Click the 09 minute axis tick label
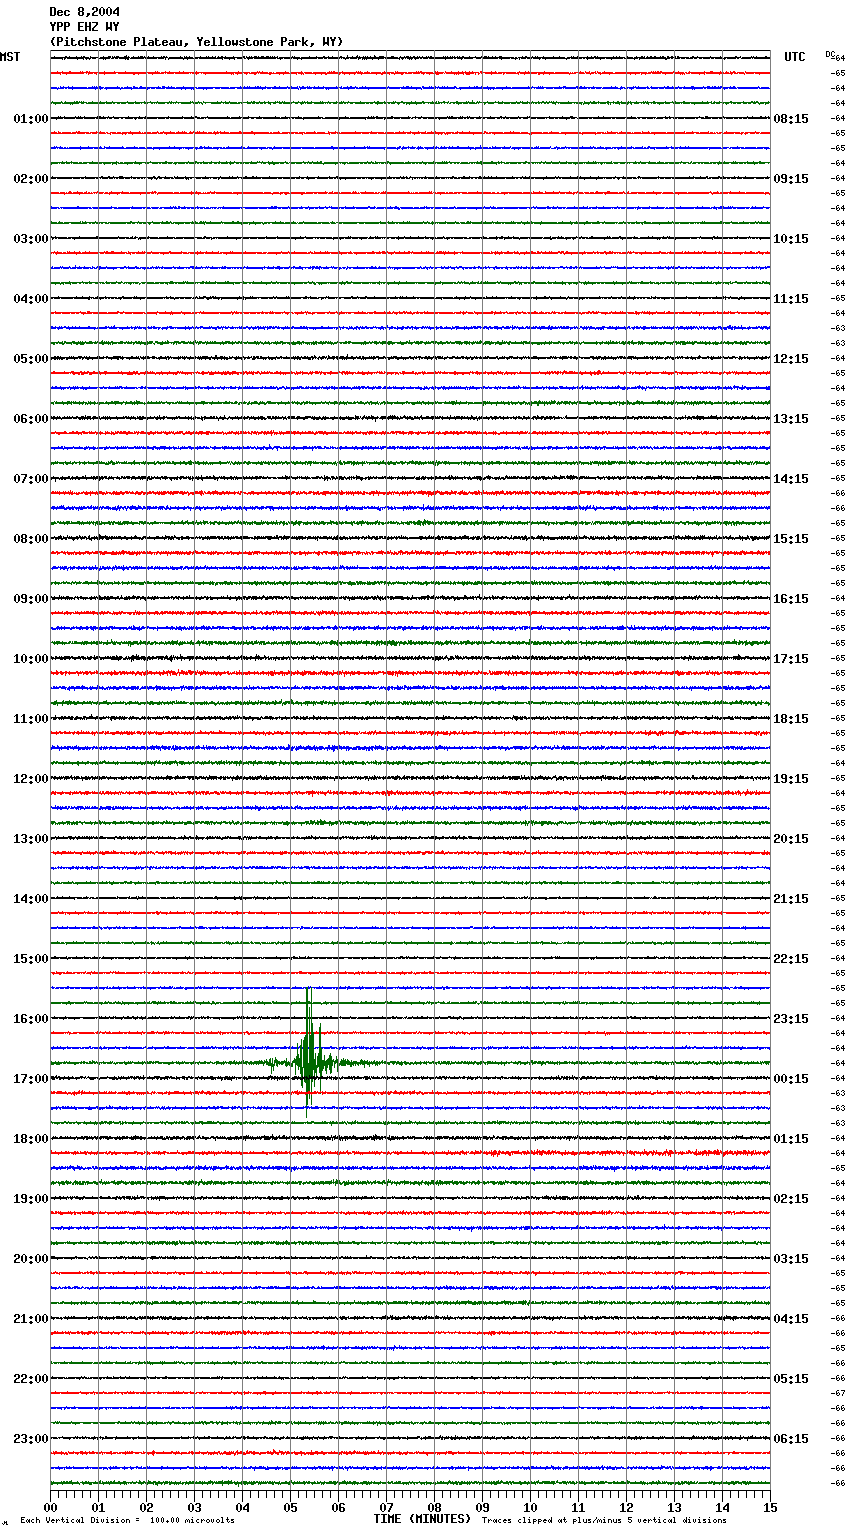Image resolution: width=850 pixels, height=1534 pixels. pos(482,1507)
